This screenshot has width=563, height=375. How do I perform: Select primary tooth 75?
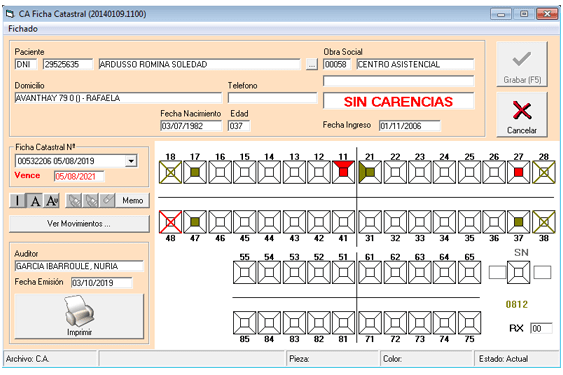click(x=470, y=323)
